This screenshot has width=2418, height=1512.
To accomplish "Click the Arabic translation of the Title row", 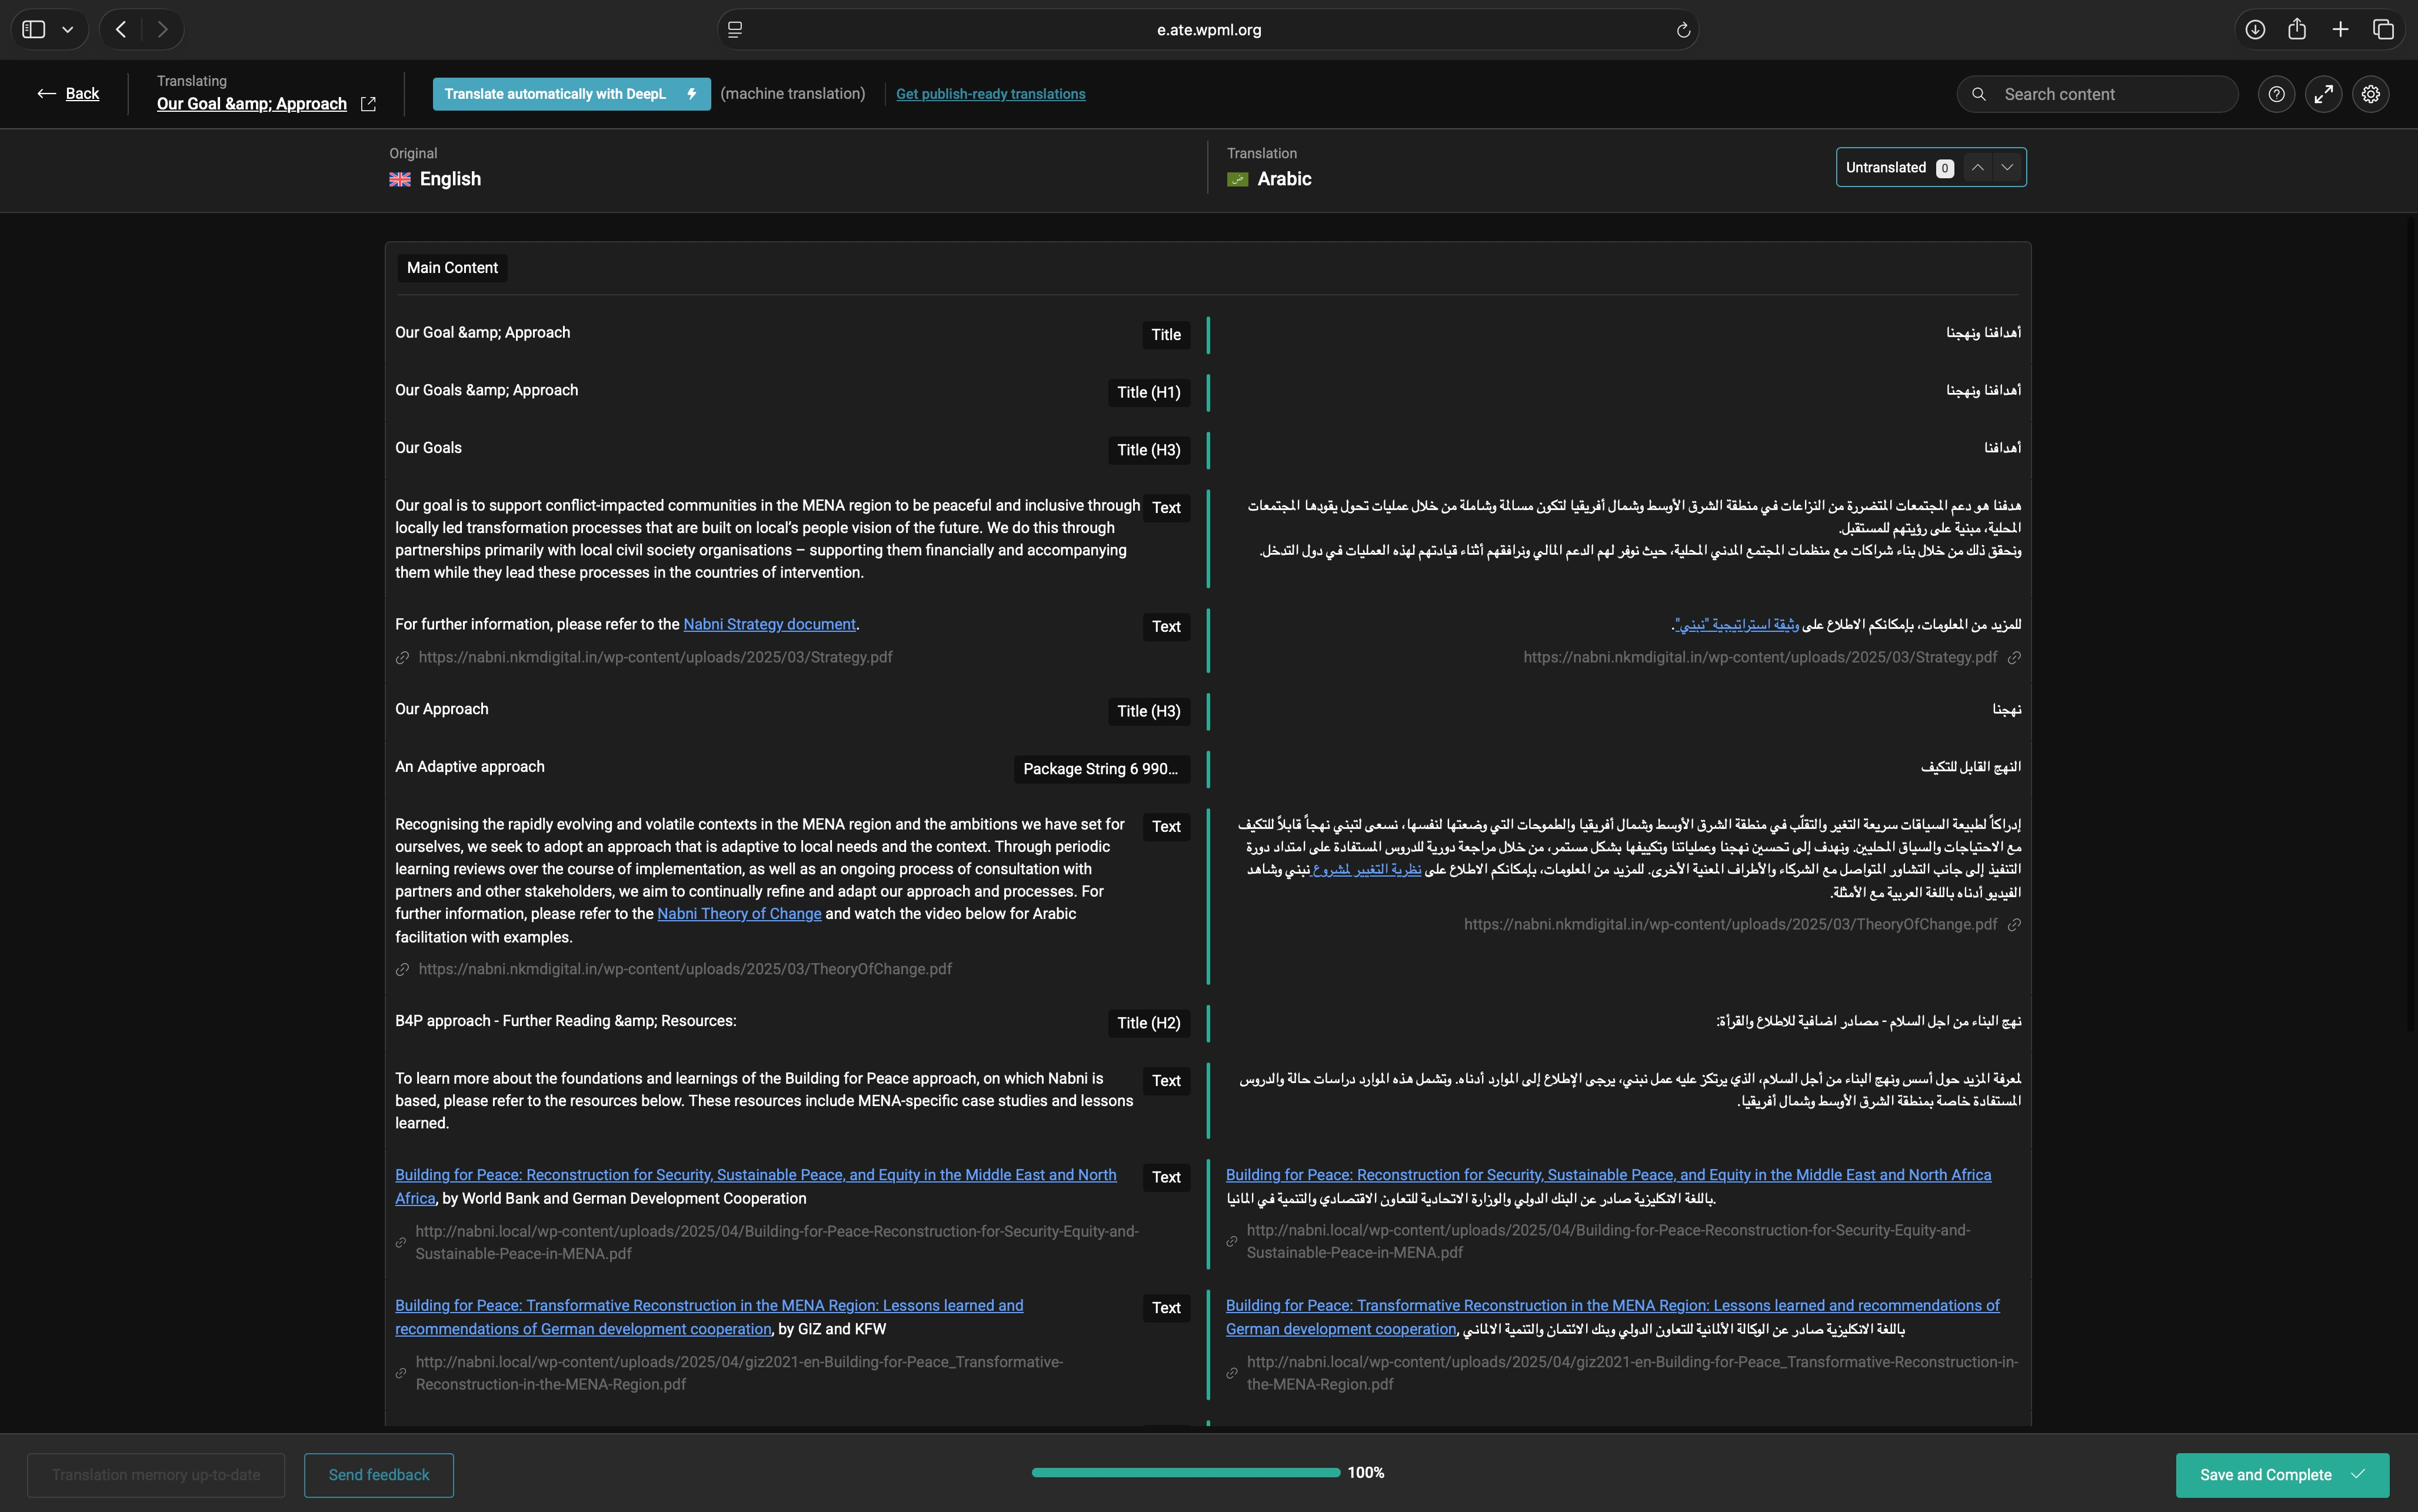I will pos(1983,333).
